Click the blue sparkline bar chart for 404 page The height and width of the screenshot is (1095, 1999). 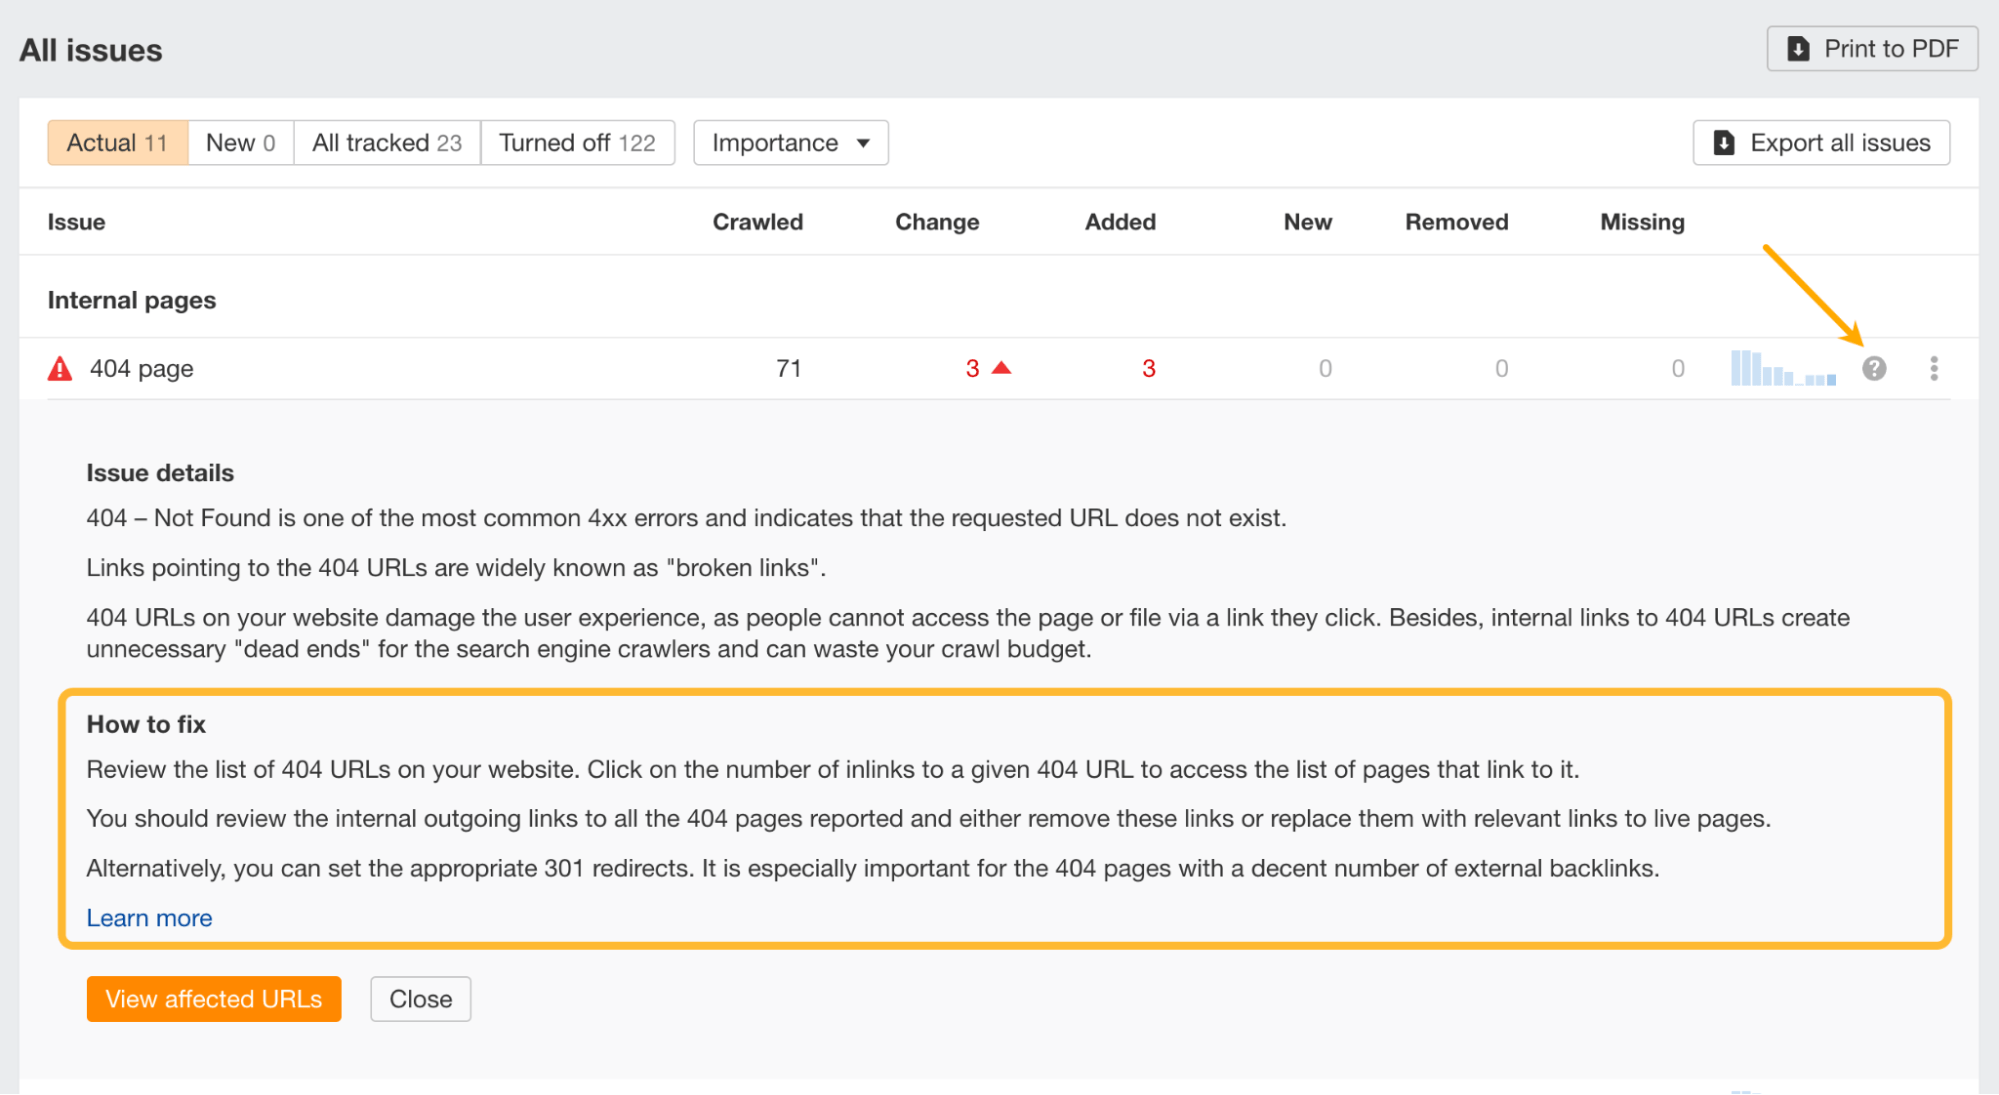(1783, 368)
